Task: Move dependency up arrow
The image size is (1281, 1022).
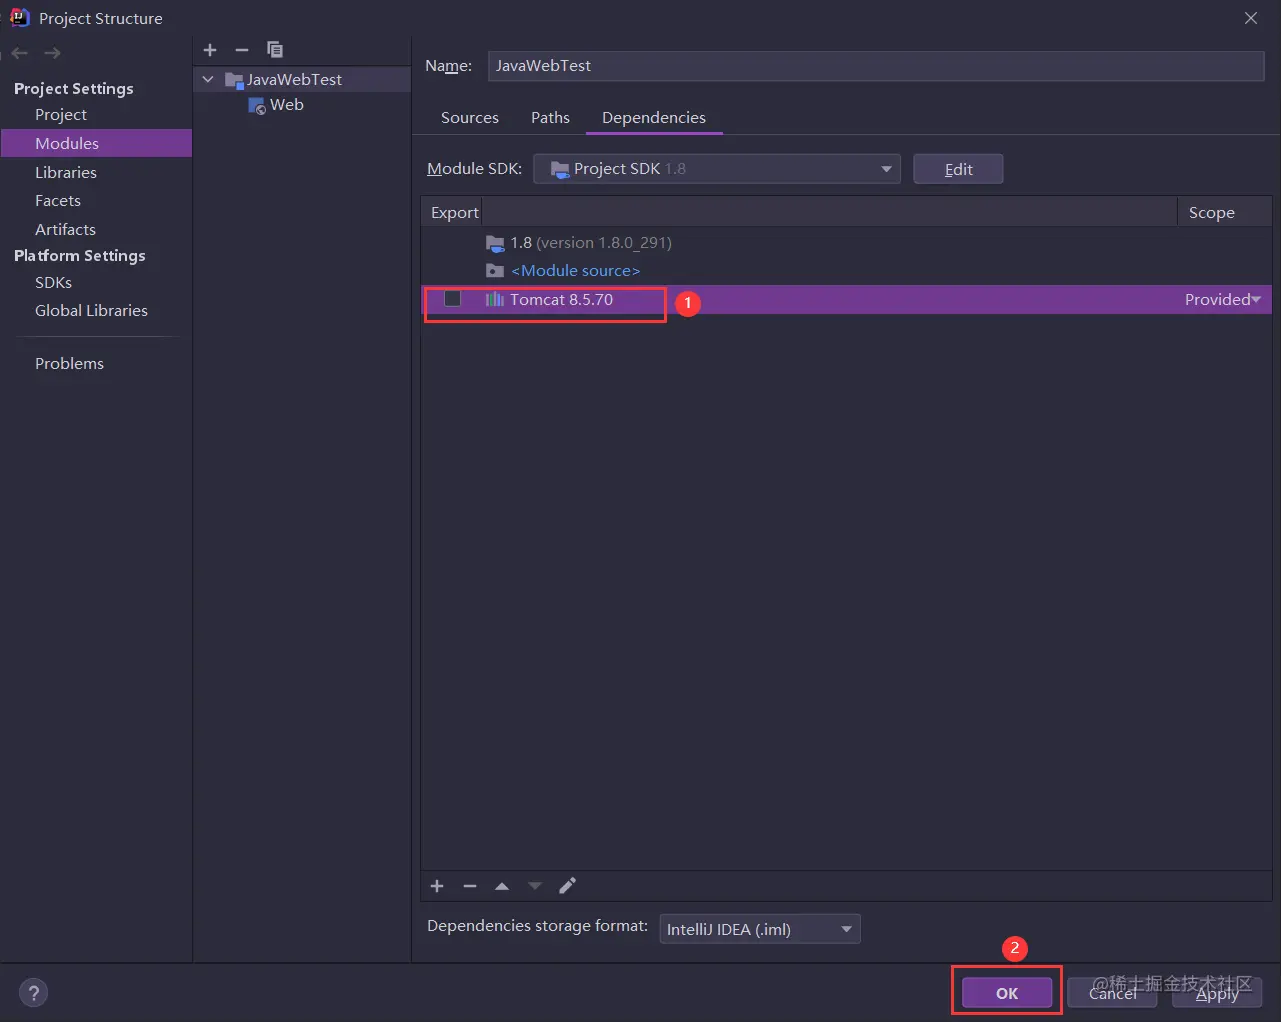Action: (502, 886)
